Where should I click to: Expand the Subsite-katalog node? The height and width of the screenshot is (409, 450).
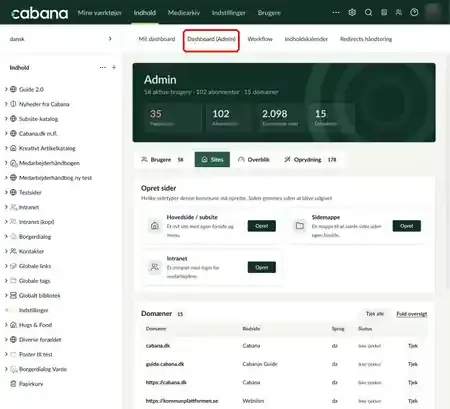point(6,119)
